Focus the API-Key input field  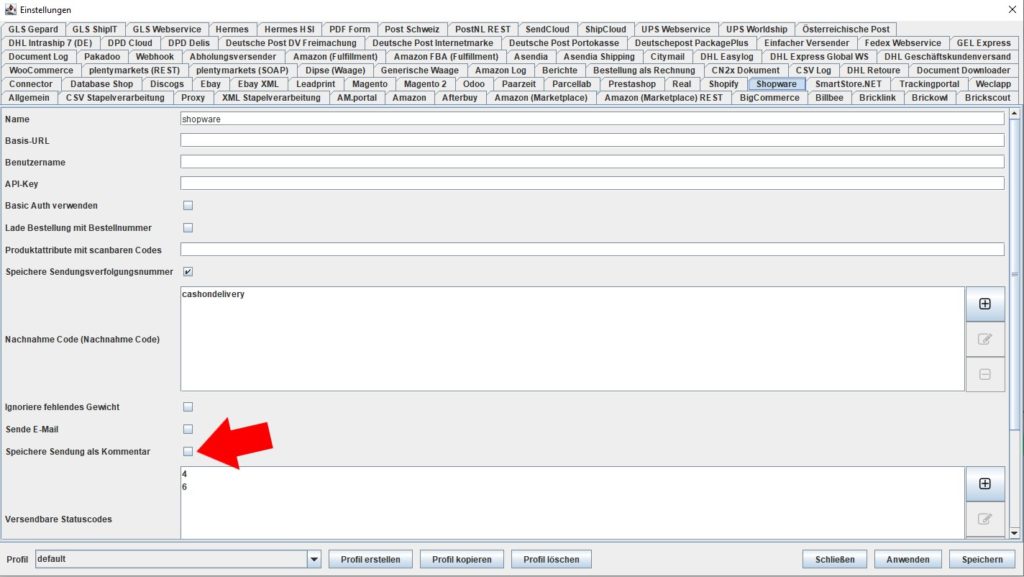coord(592,183)
